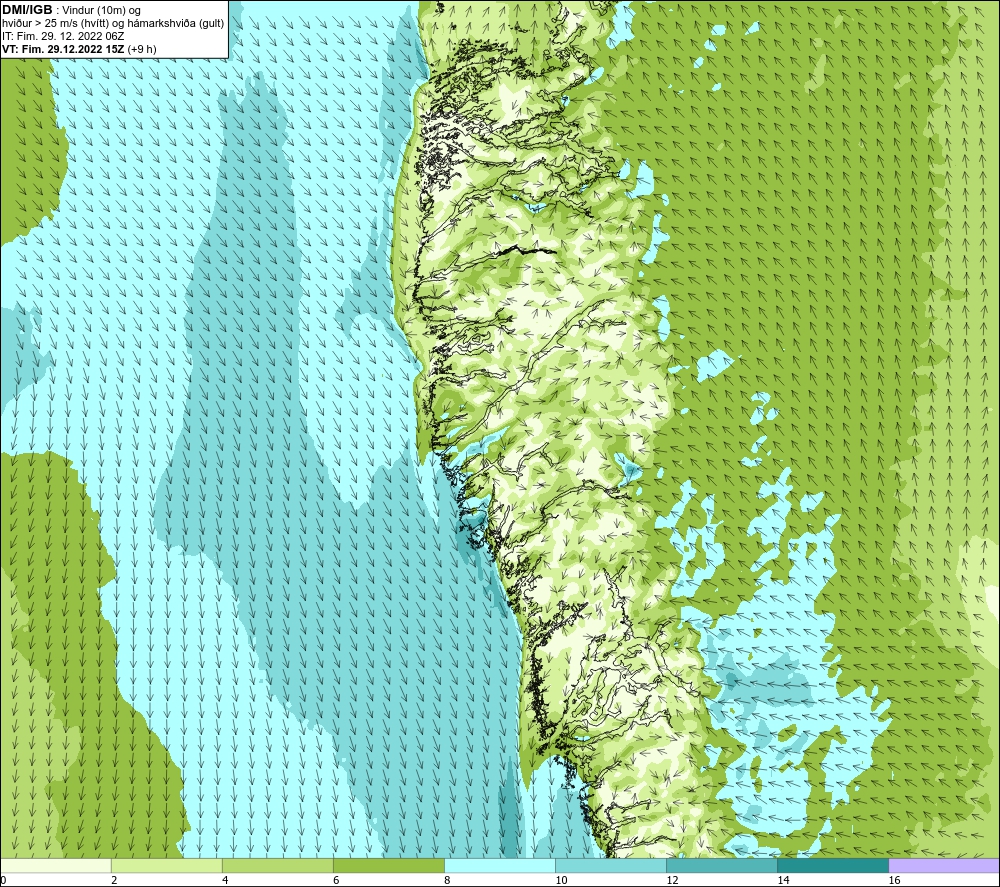Select the 12–14 m/s teal legend swatch
The image size is (1000, 887).
coord(722,865)
